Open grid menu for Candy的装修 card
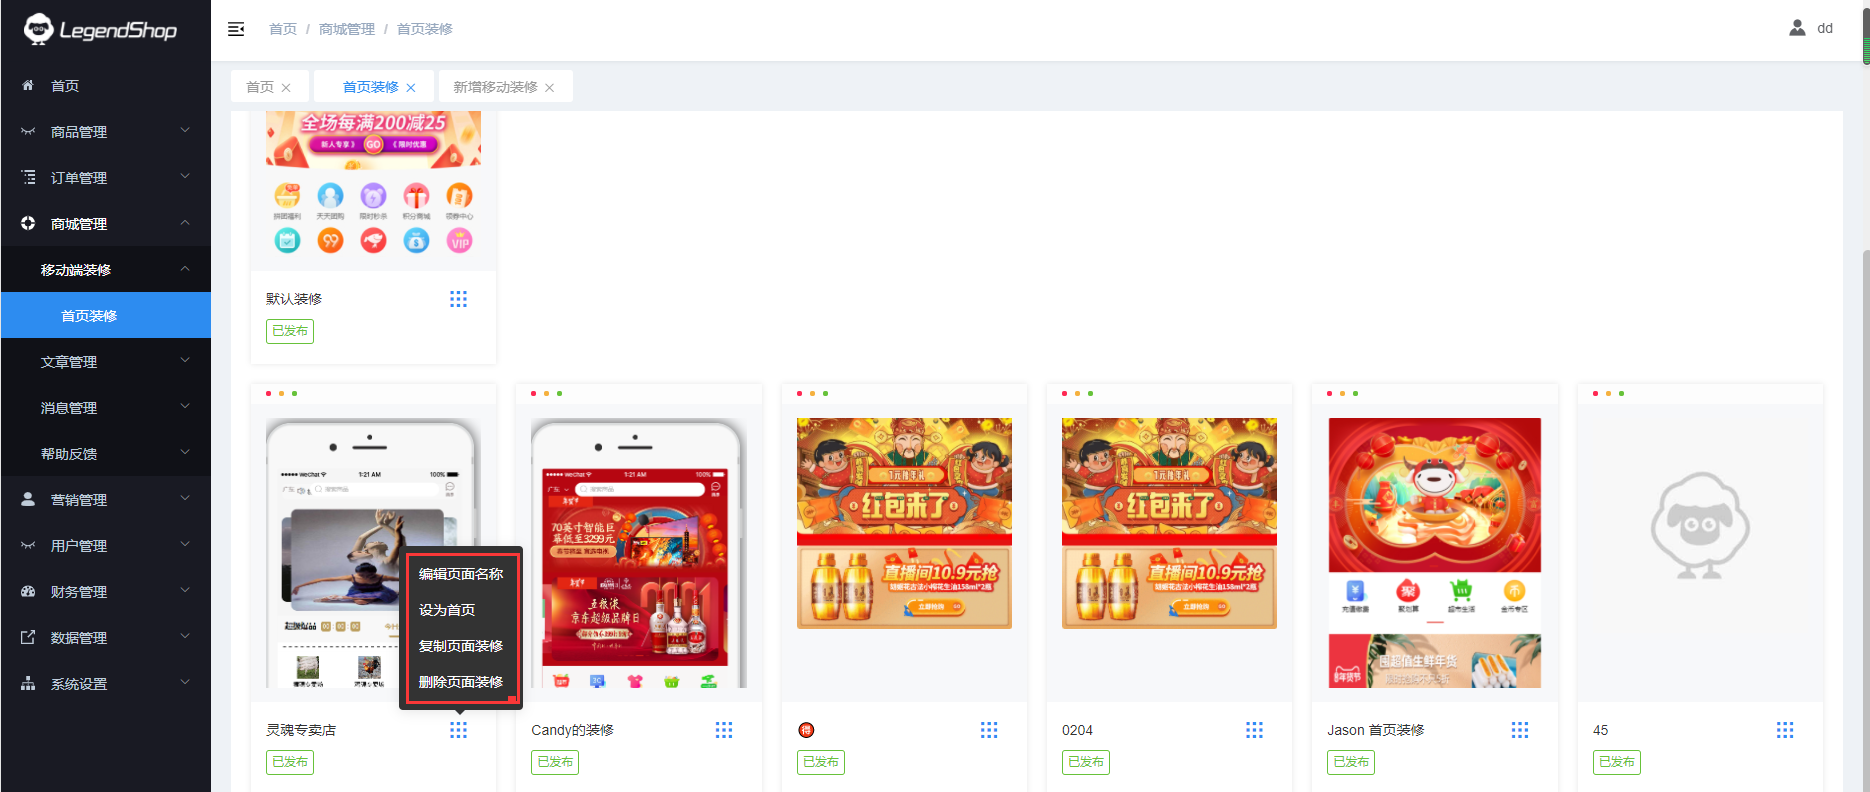This screenshot has height=792, width=1870. 724,730
